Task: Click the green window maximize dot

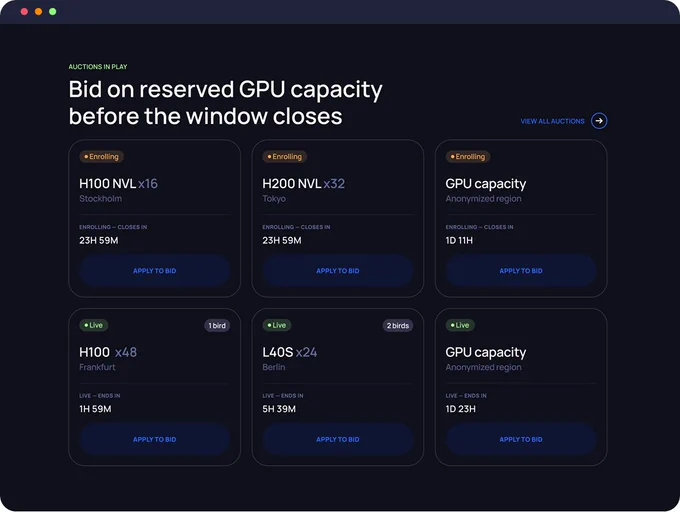Action: click(x=52, y=12)
